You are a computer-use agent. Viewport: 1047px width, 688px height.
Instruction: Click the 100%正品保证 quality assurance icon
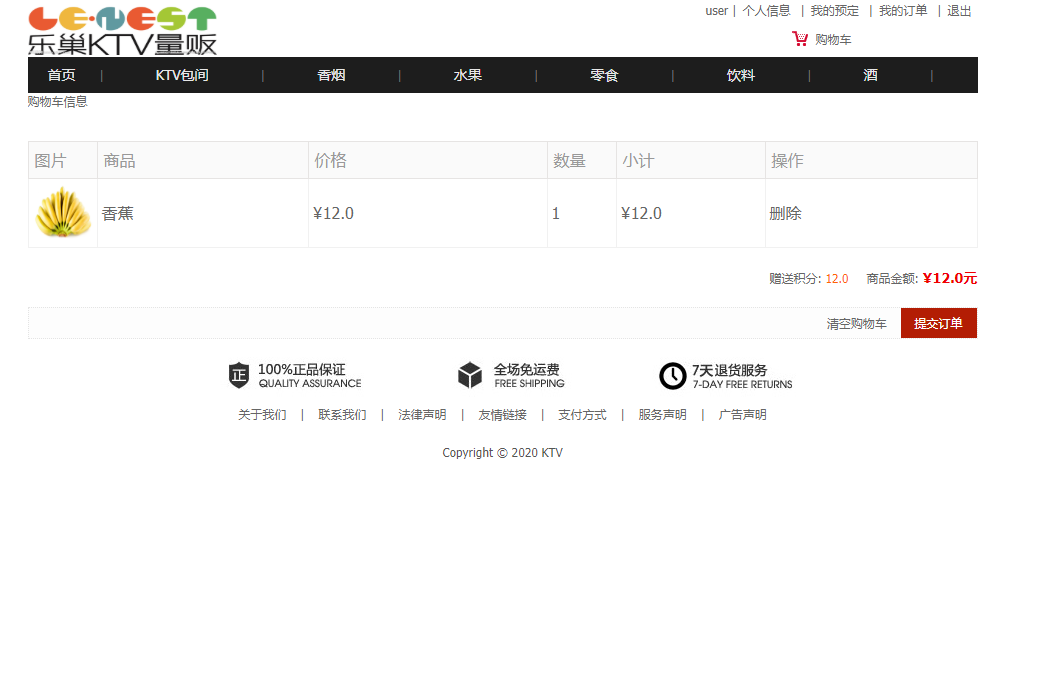click(x=240, y=375)
